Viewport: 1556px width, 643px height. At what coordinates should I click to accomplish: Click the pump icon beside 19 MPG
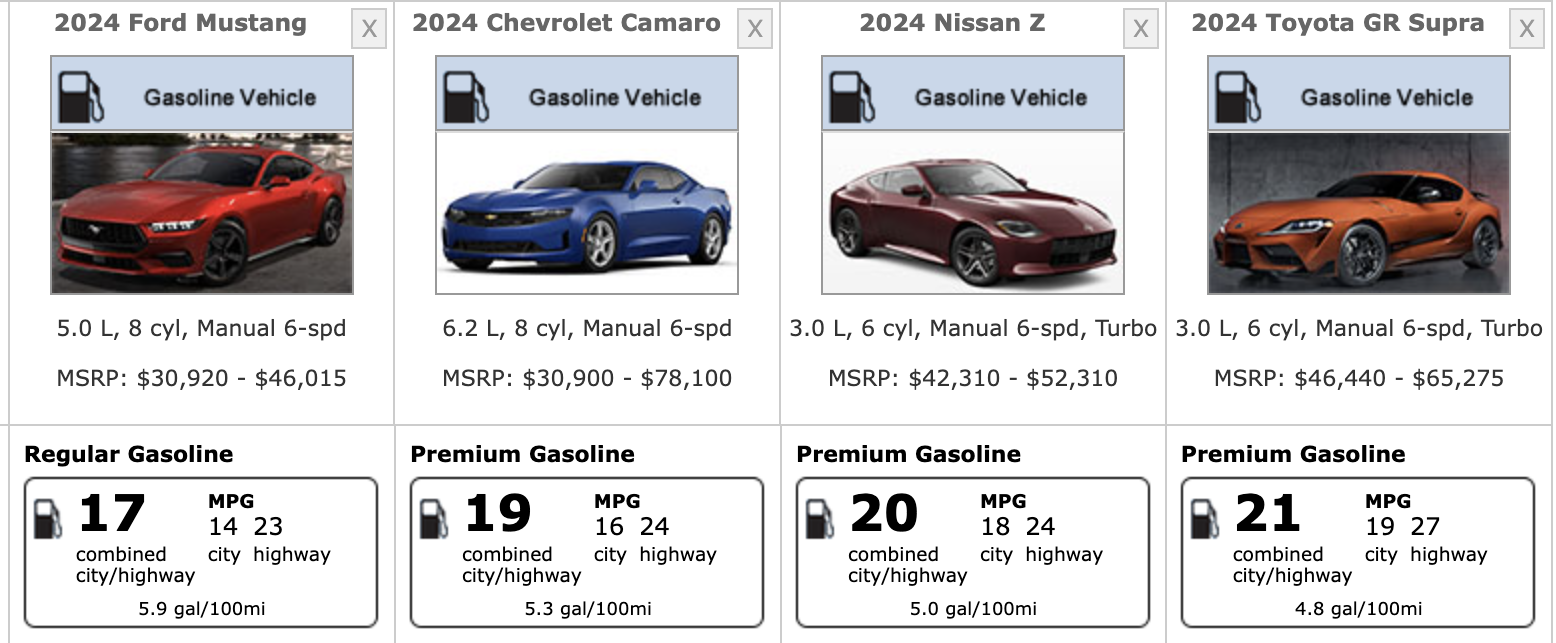click(433, 519)
